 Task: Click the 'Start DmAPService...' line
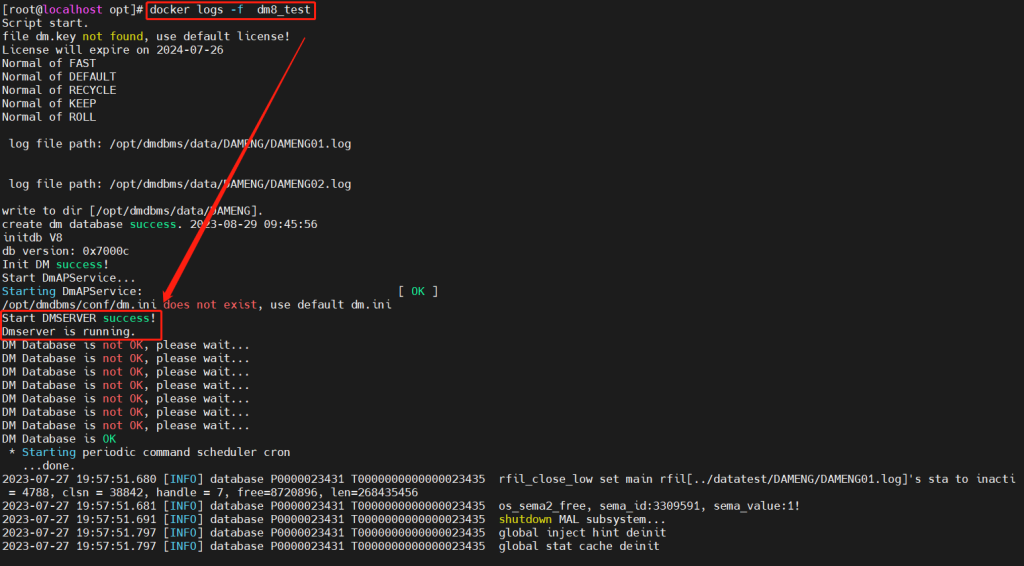click(69, 277)
